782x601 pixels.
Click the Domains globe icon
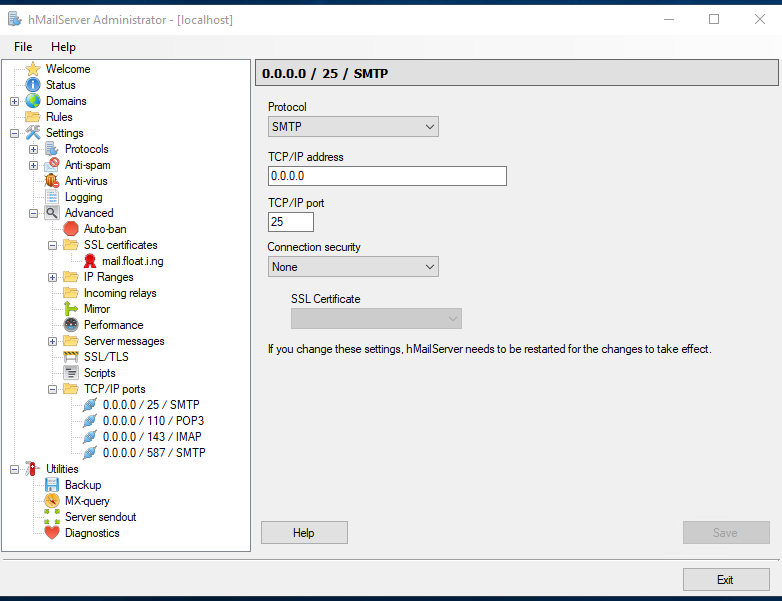pos(33,101)
